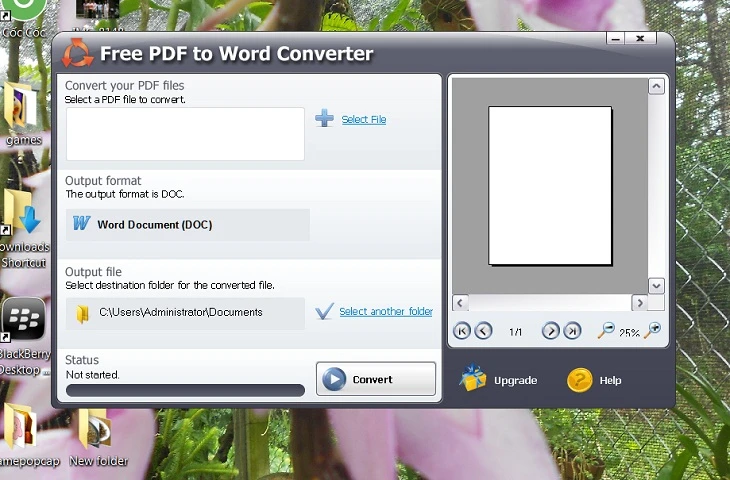Click the preview scroll up arrow

pos(656,86)
